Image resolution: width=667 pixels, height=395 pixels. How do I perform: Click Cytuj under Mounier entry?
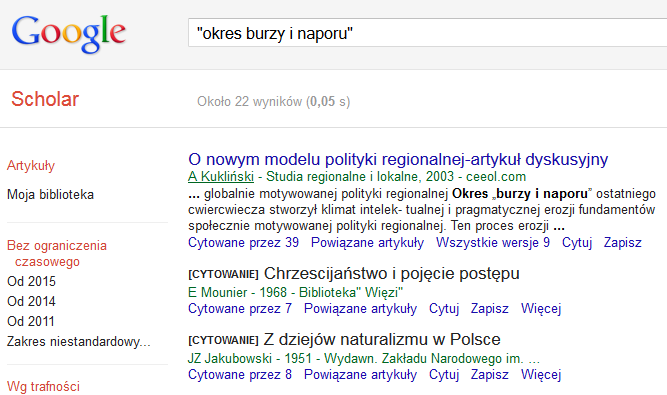pos(444,308)
